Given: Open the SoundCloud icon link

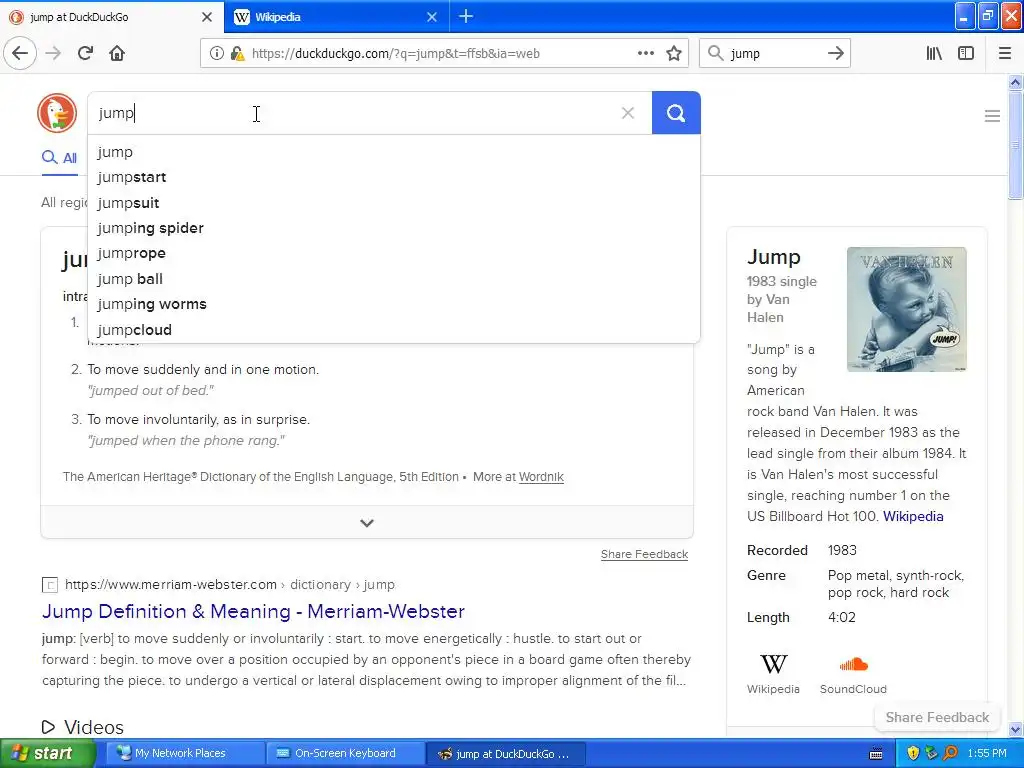Looking at the screenshot, I should click(853, 664).
